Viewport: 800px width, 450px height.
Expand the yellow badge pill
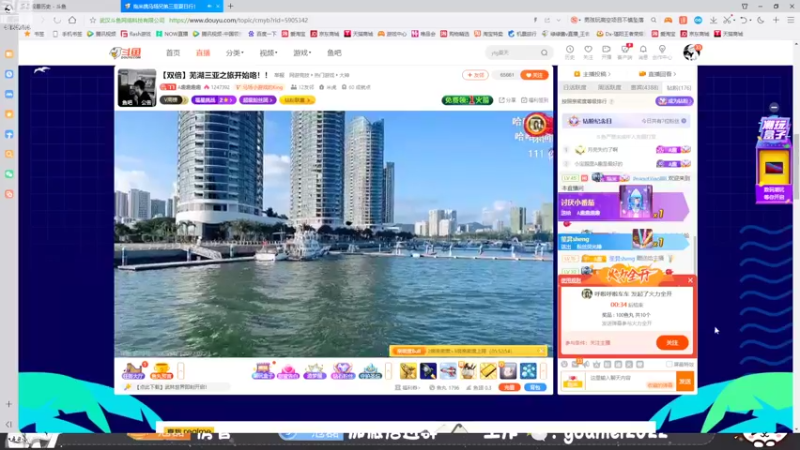pyautogui.click(x=297, y=100)
